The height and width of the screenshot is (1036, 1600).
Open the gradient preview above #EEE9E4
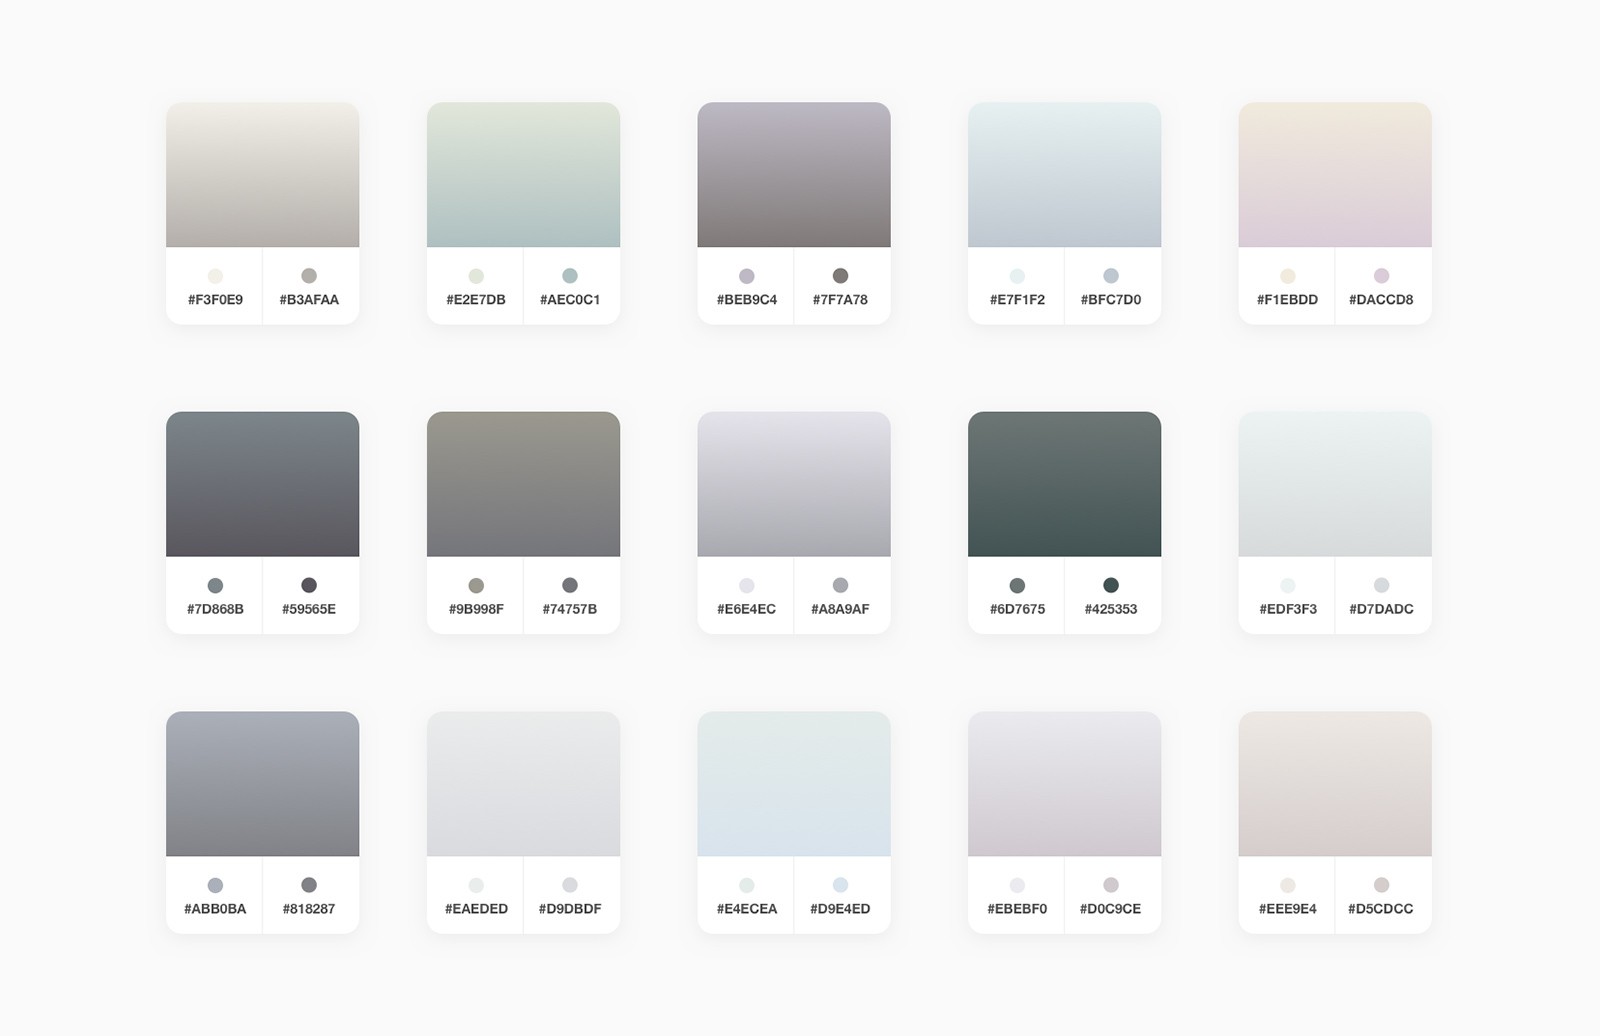tap(1335, 784)
